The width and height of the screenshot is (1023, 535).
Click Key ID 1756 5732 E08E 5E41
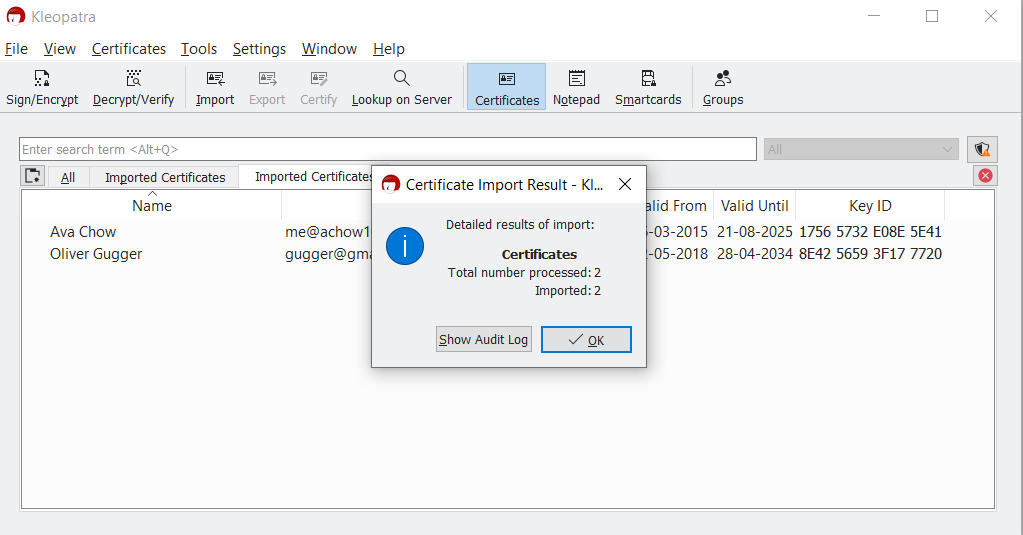click(870, 232)
